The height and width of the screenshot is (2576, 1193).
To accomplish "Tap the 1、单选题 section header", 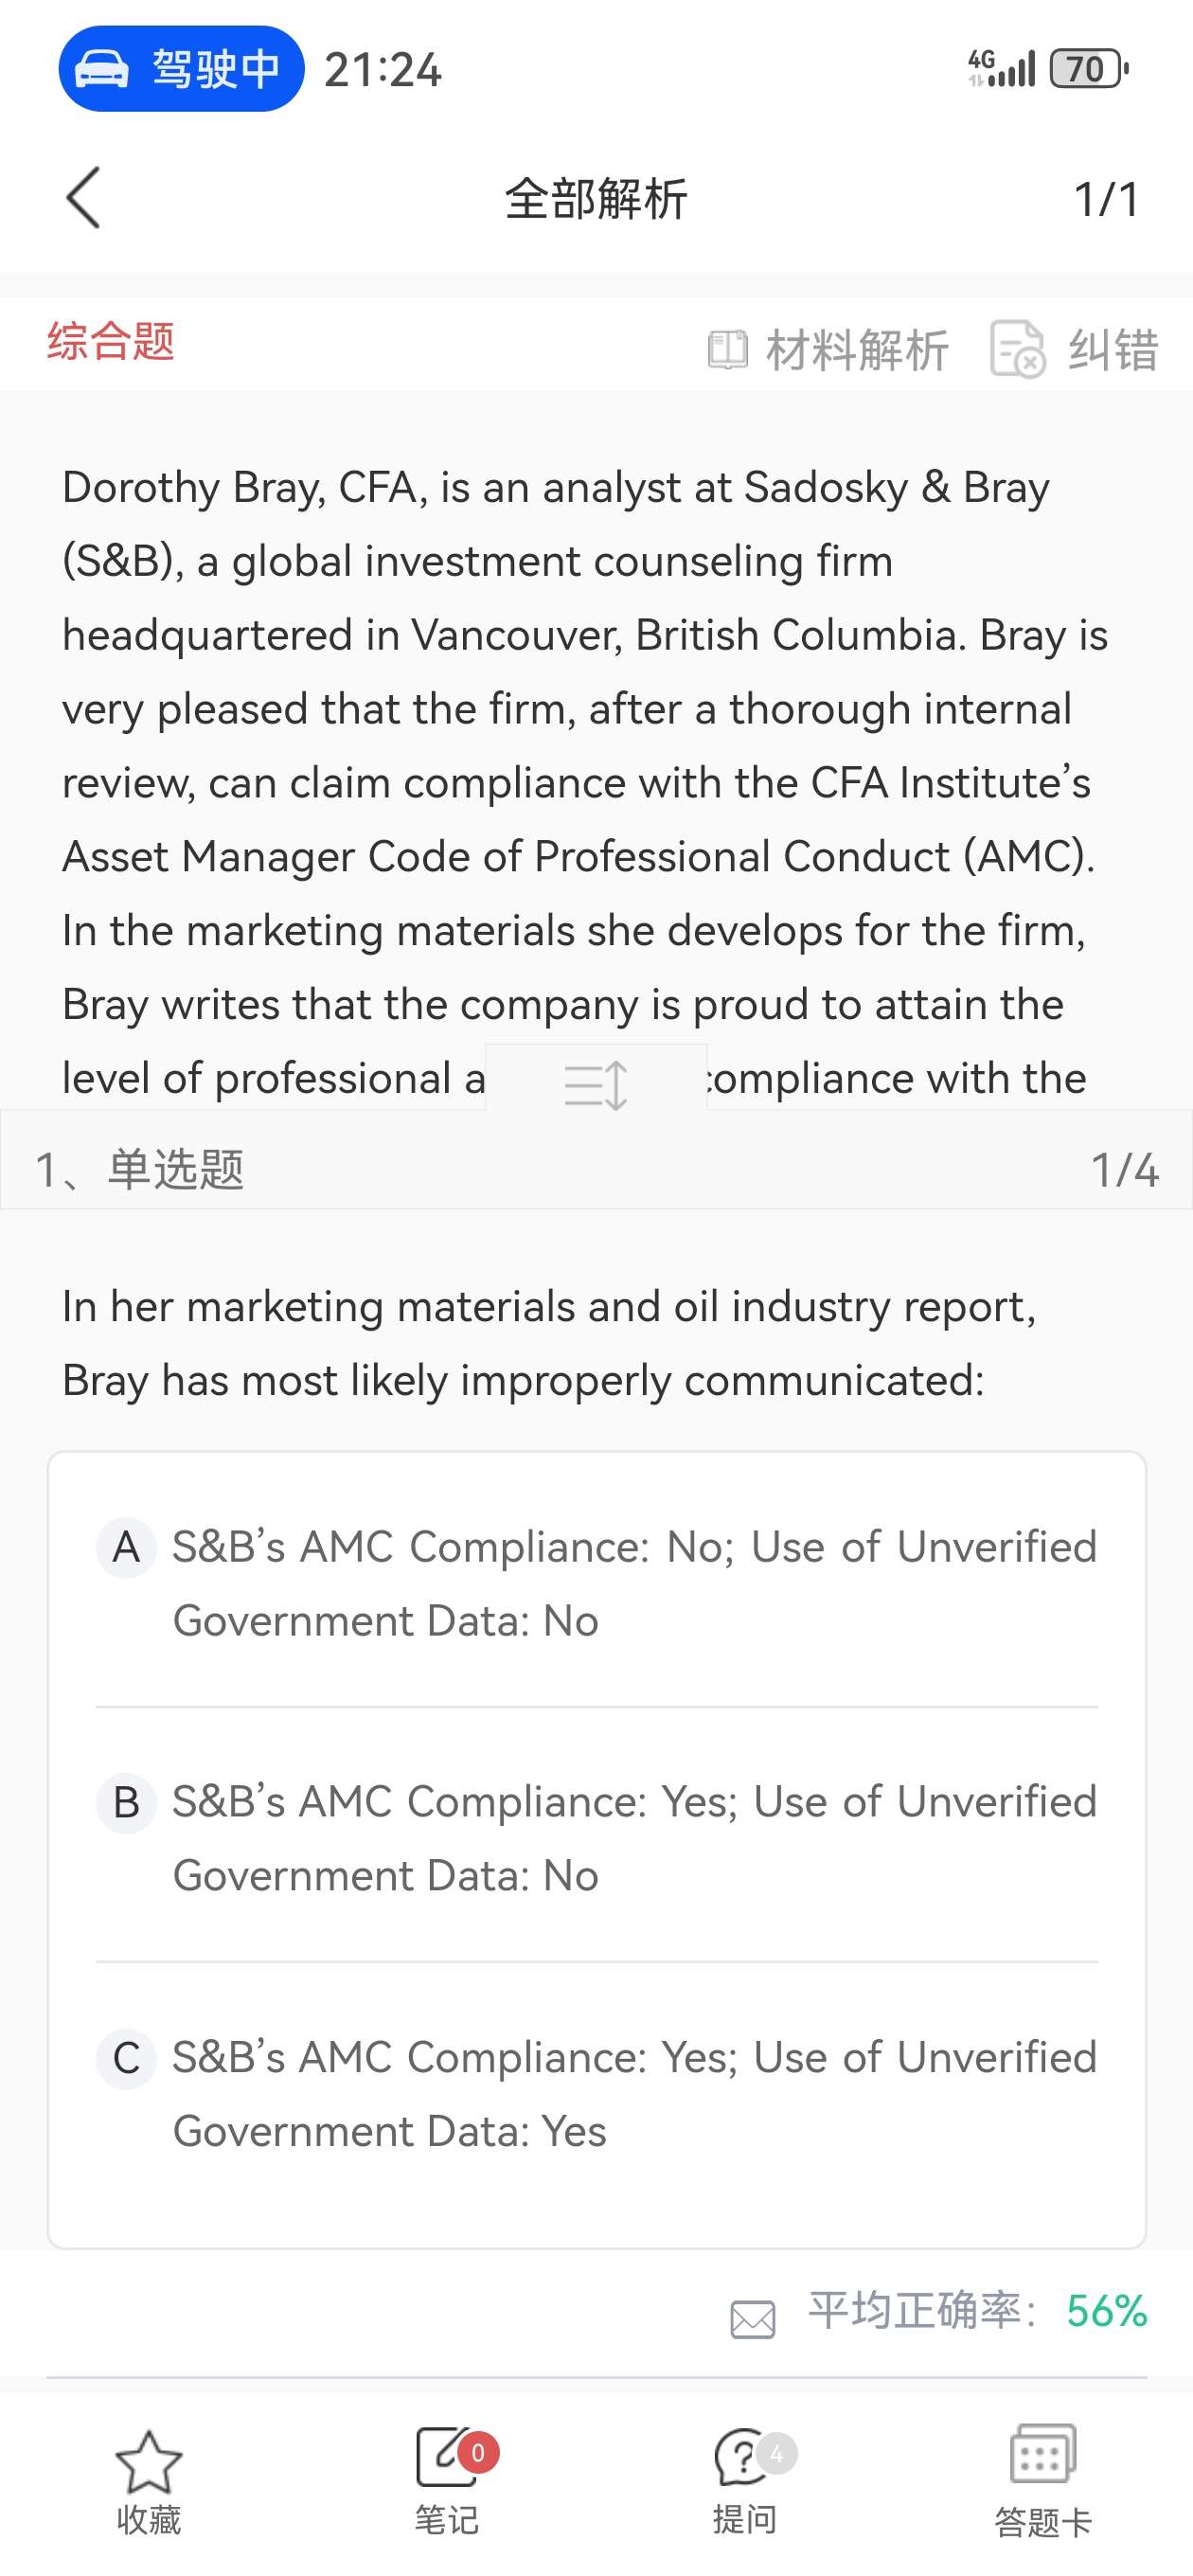I will (x=140, y=1169).
